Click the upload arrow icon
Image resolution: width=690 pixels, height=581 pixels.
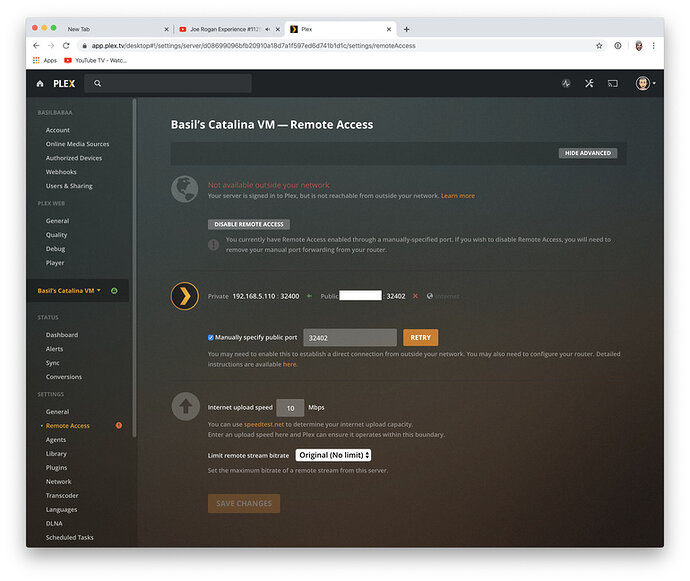pyautogui.click(x=185, y=406)
